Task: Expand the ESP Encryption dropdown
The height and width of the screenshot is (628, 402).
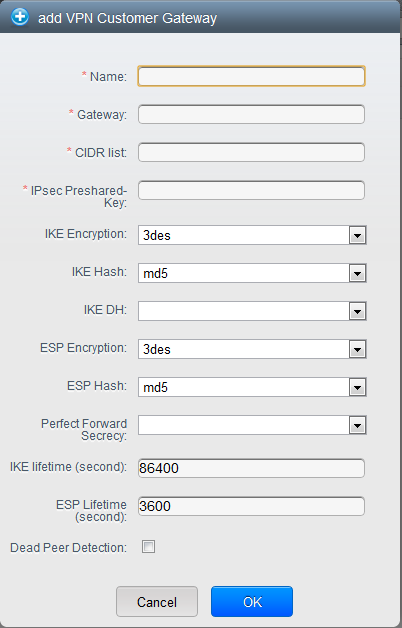Action: tap(358, 349)
